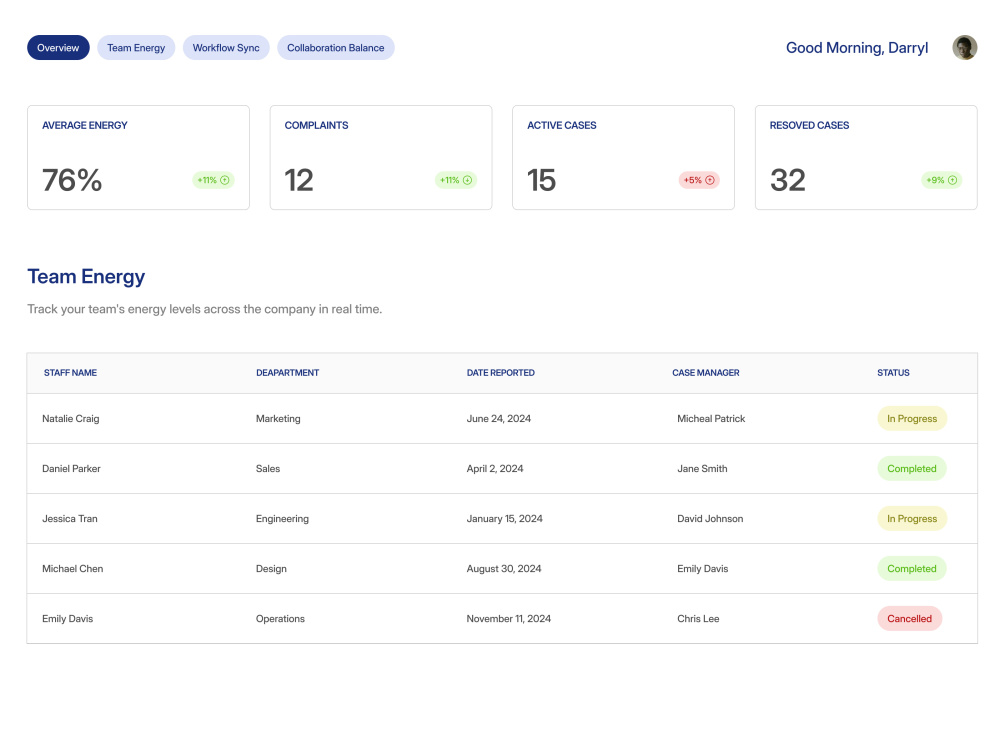Switch to the Team Energy tab

point(136,48)
